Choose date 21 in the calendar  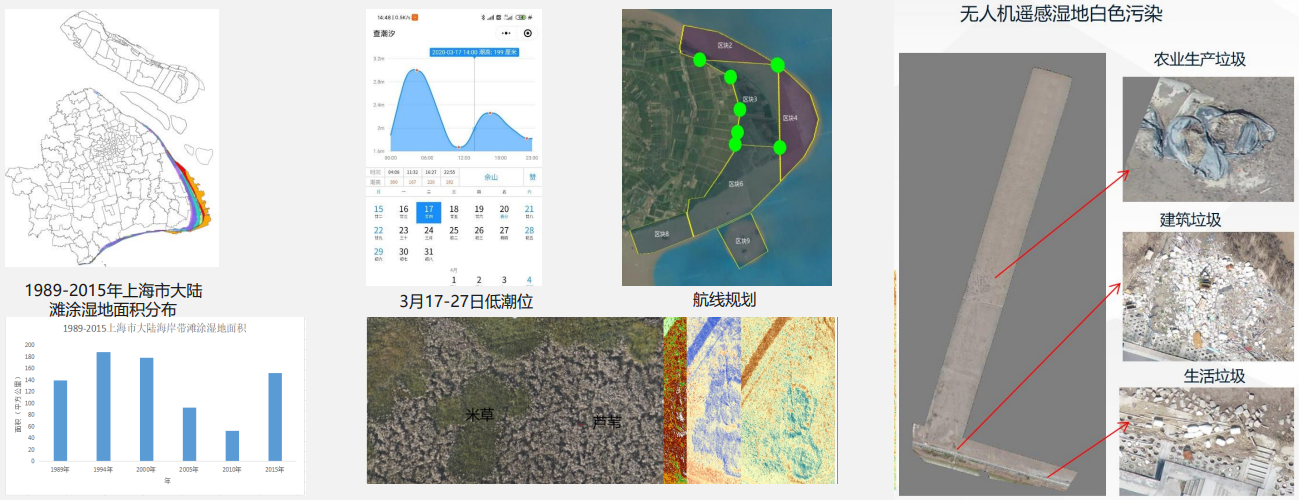pyautogui.click(x=529, y=212)
